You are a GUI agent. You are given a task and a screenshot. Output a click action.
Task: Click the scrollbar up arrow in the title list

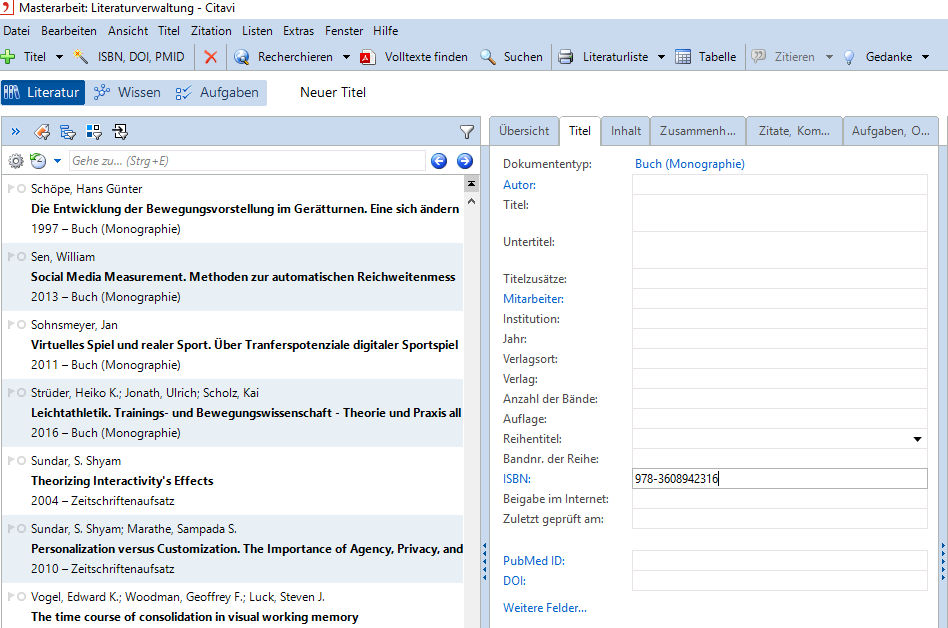(x=472, y=201)
